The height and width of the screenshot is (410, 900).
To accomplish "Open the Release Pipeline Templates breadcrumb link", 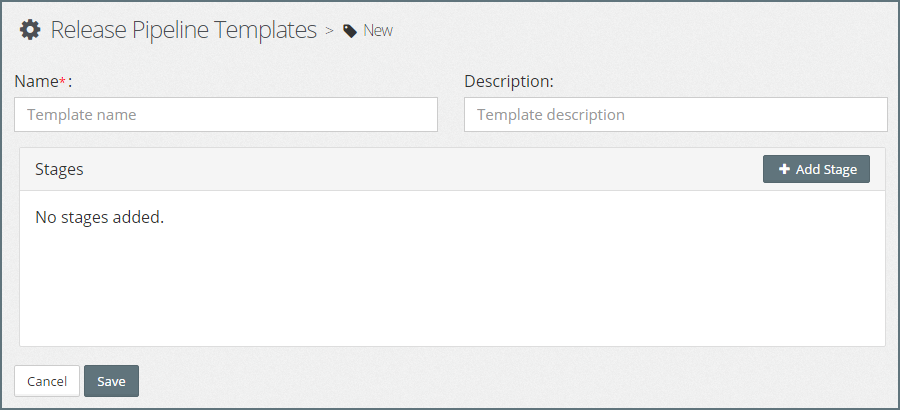I will pos(183,30).
